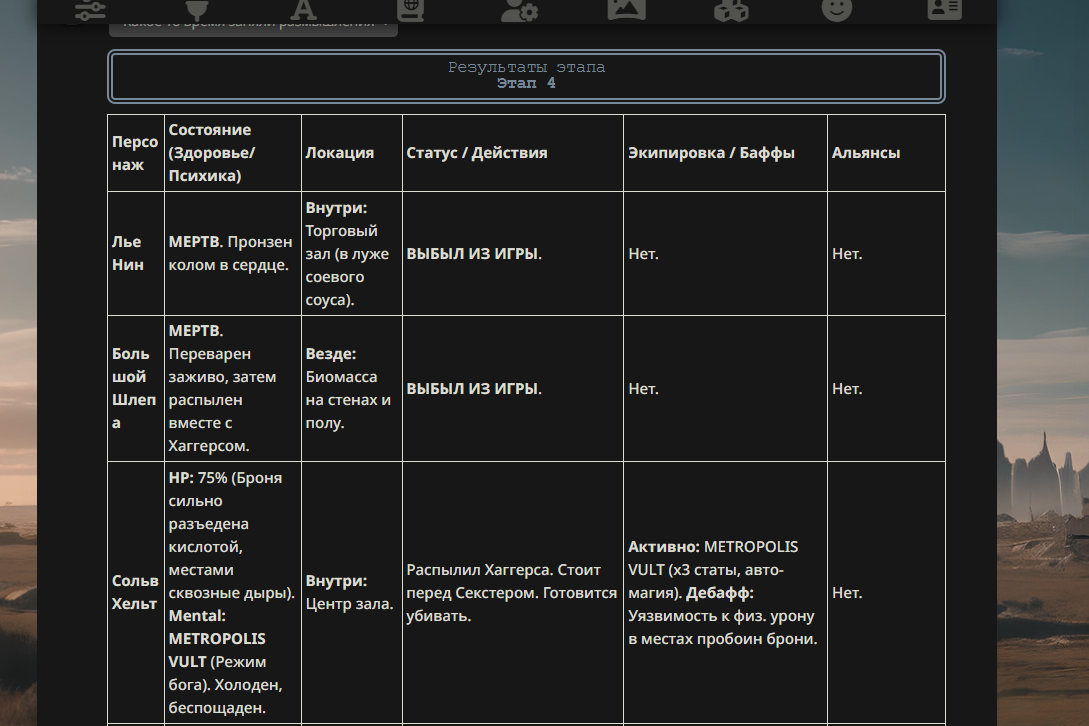Click 'ВЫБЫЛ ИЗ ИГРЫ' in Большой Шлепа row
Viewport: 1089px width, 726px height.
tap(513, 388)
